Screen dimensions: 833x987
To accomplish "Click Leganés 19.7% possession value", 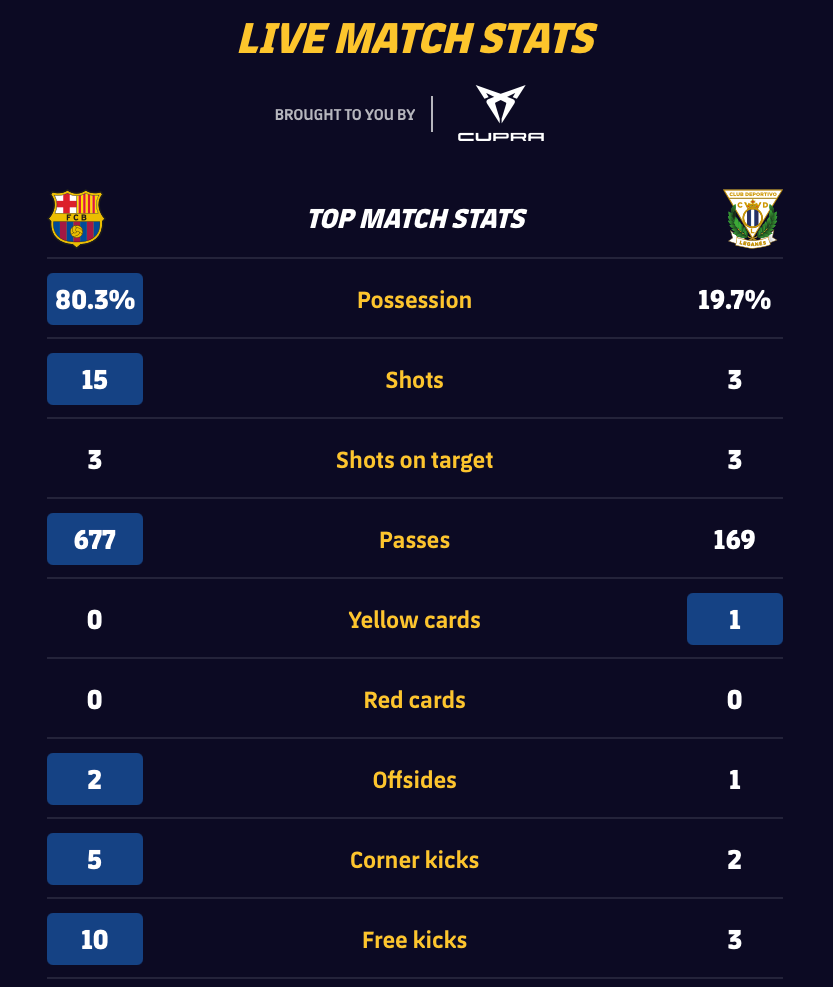I will point(734,300).
